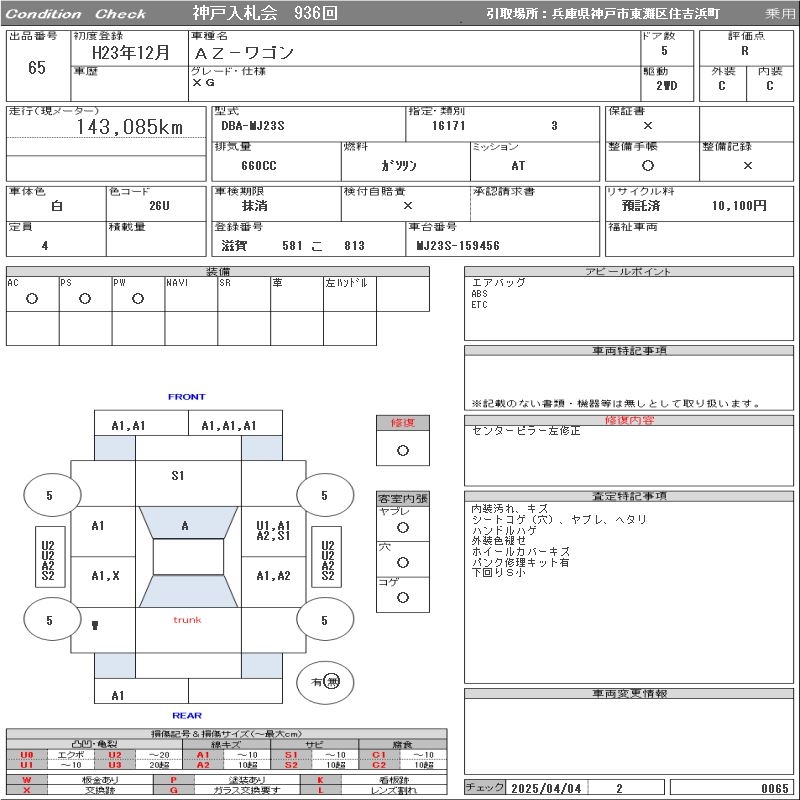Click the 下回りS小 remark line
This screenshot has height=800, width=800.
[498, 572]
